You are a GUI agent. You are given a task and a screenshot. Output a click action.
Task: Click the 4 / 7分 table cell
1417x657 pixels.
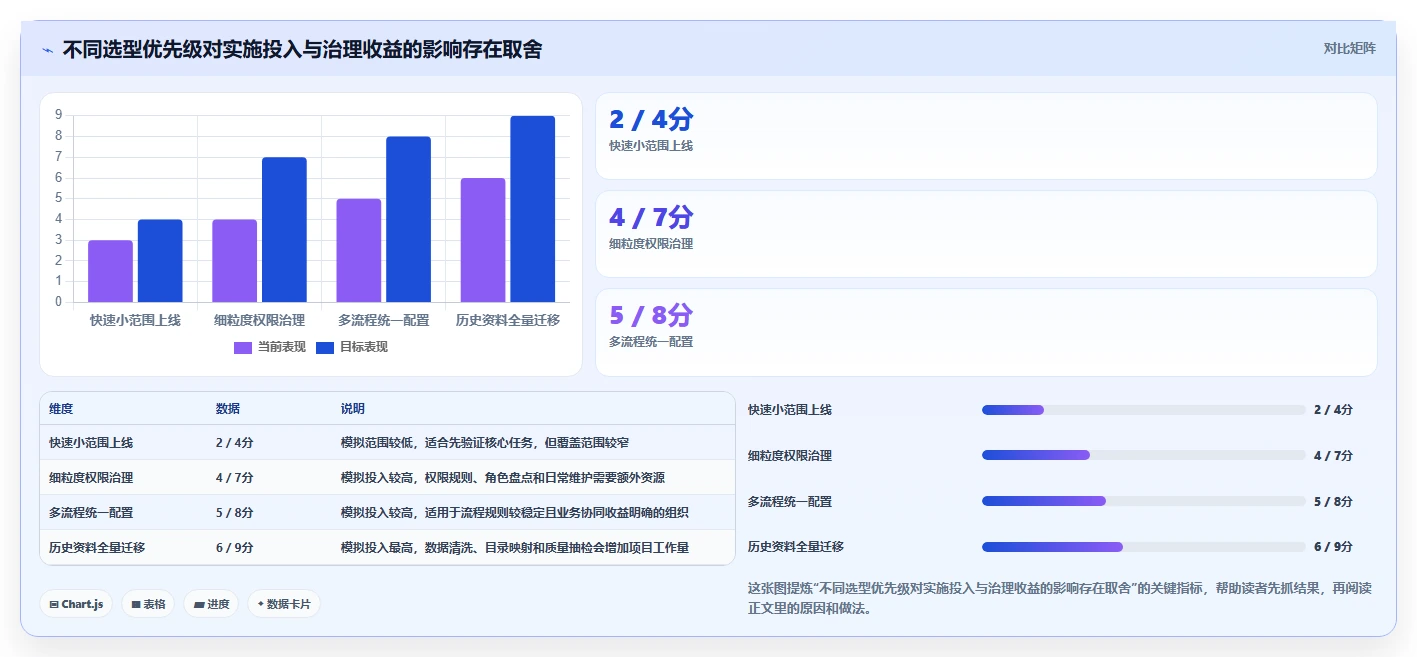click(234, 477)
